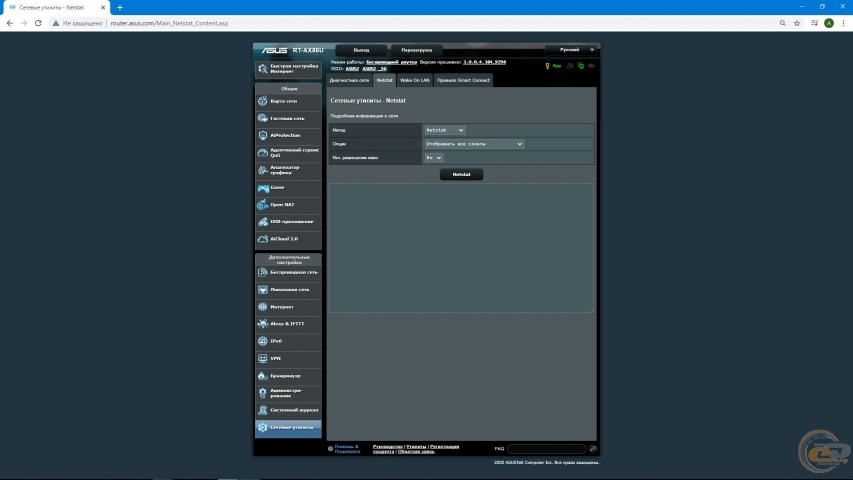
Task: Reload the router page
Action: point(38,23)
